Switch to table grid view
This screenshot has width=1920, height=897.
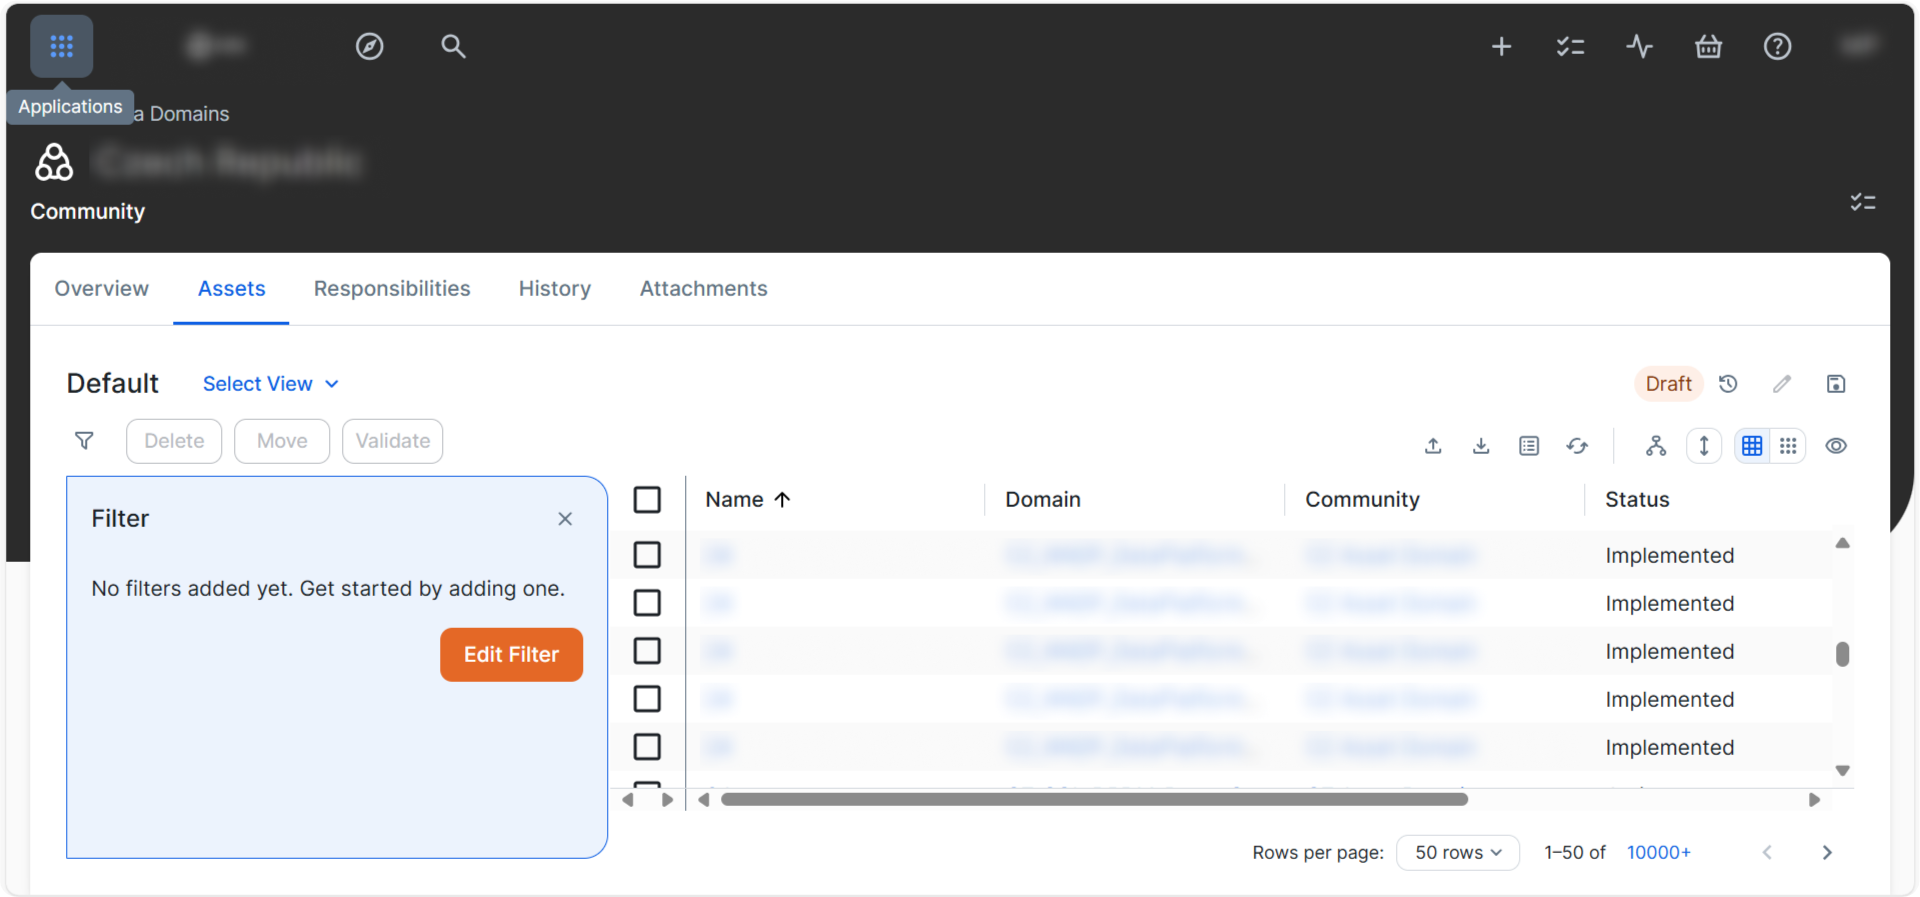[x=1752, y=446]
